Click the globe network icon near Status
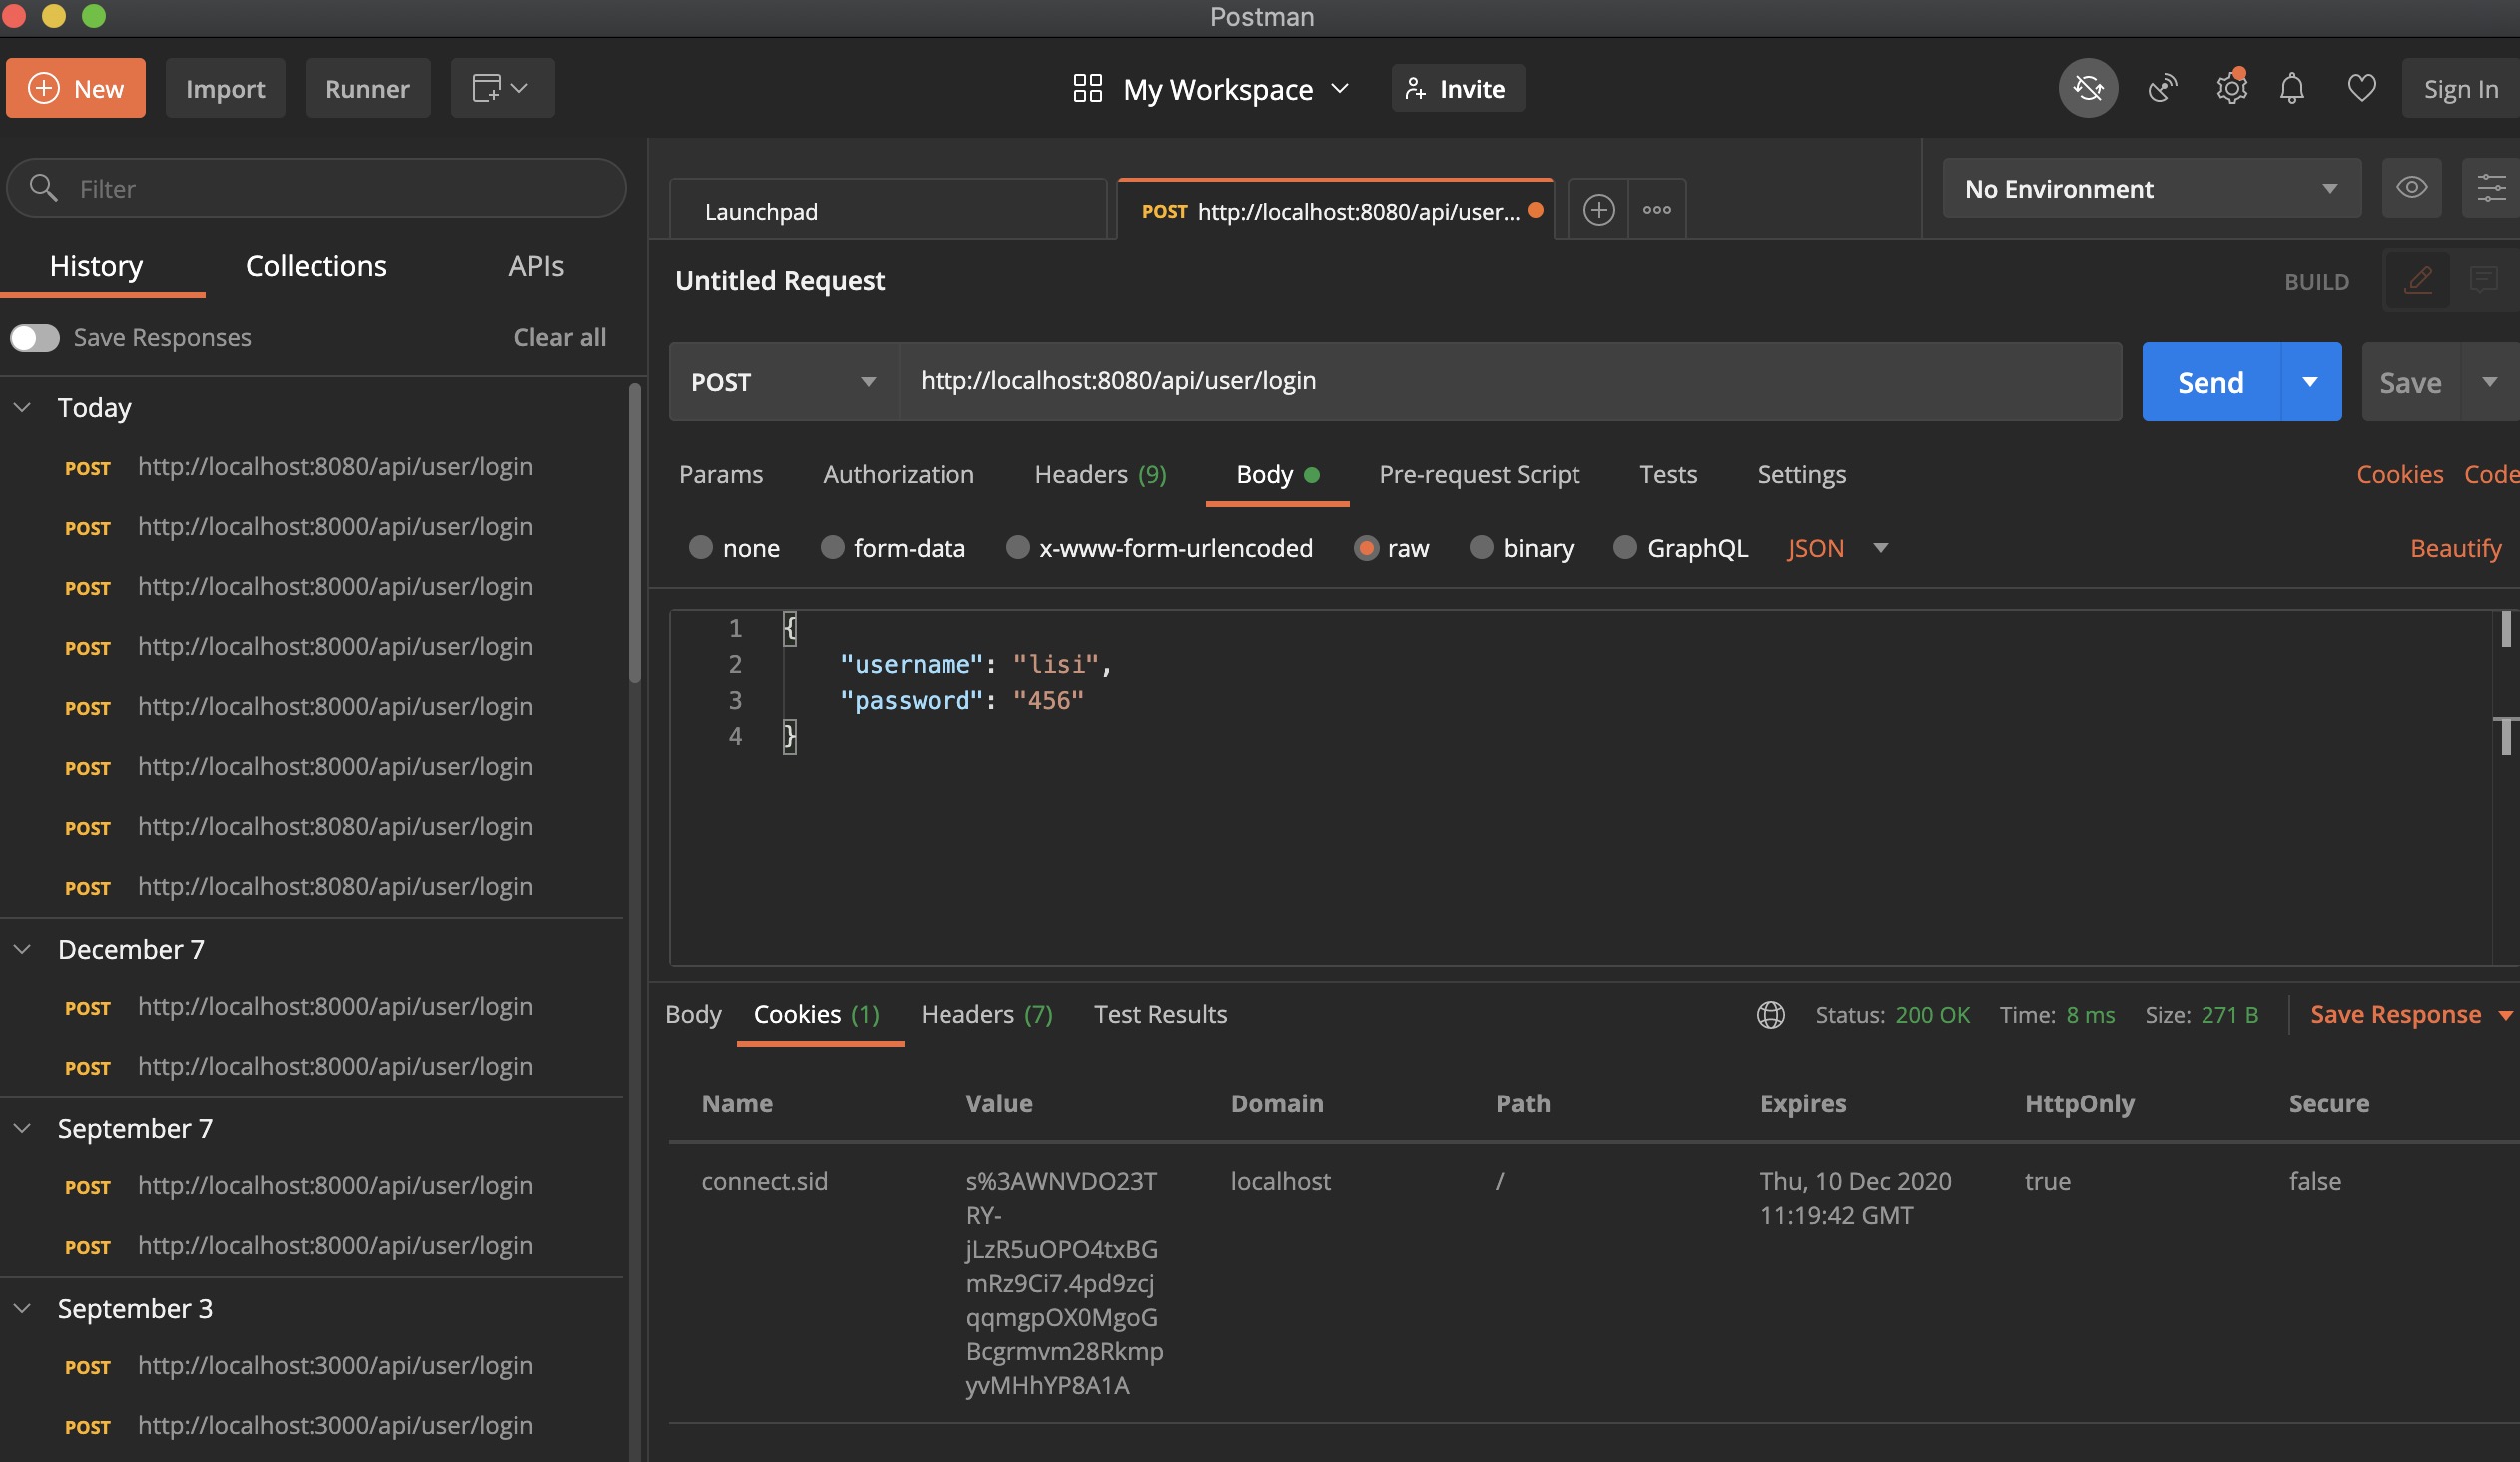 [1770, 1014]
